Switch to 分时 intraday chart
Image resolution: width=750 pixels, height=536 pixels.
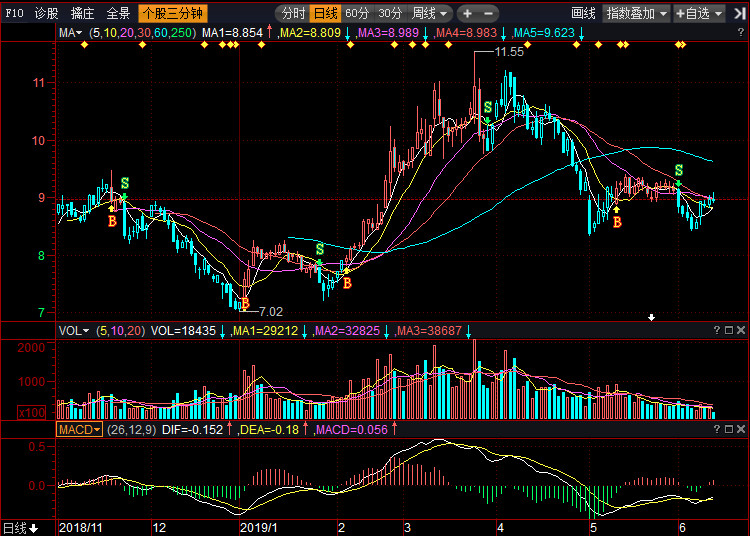(291, 14)
